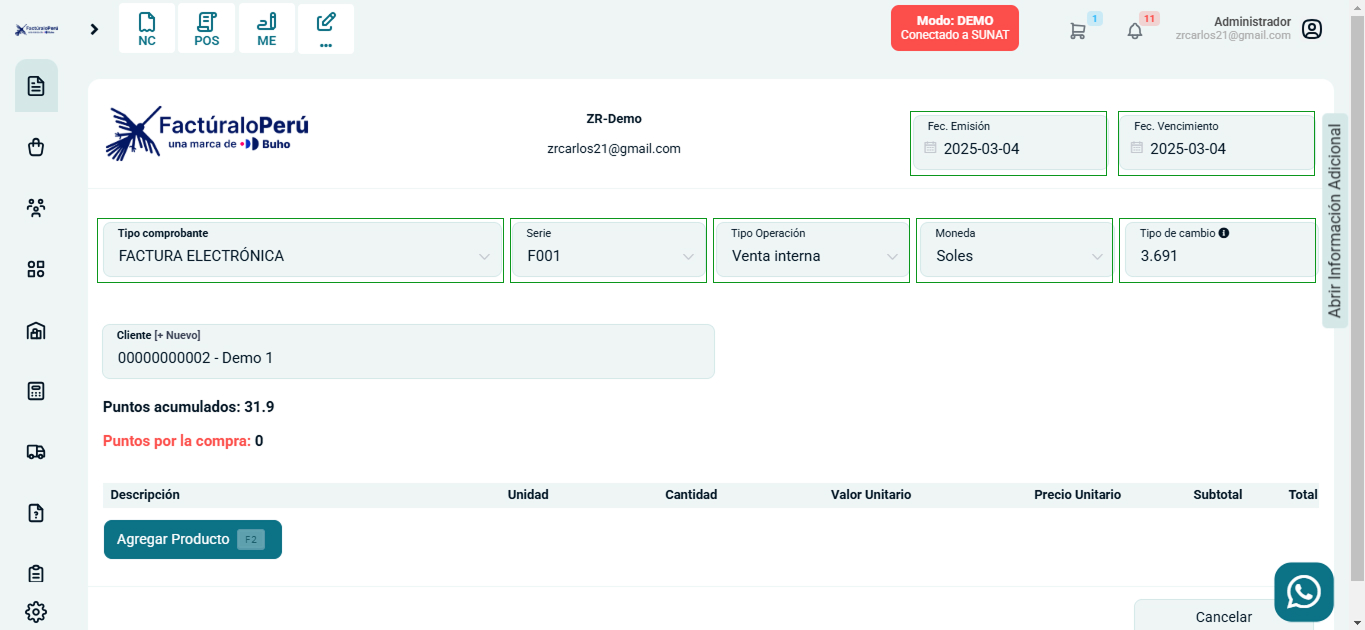View notifications bell with 11 alerts
The image size is (1365, 630).
click(x=1135, y=31)
